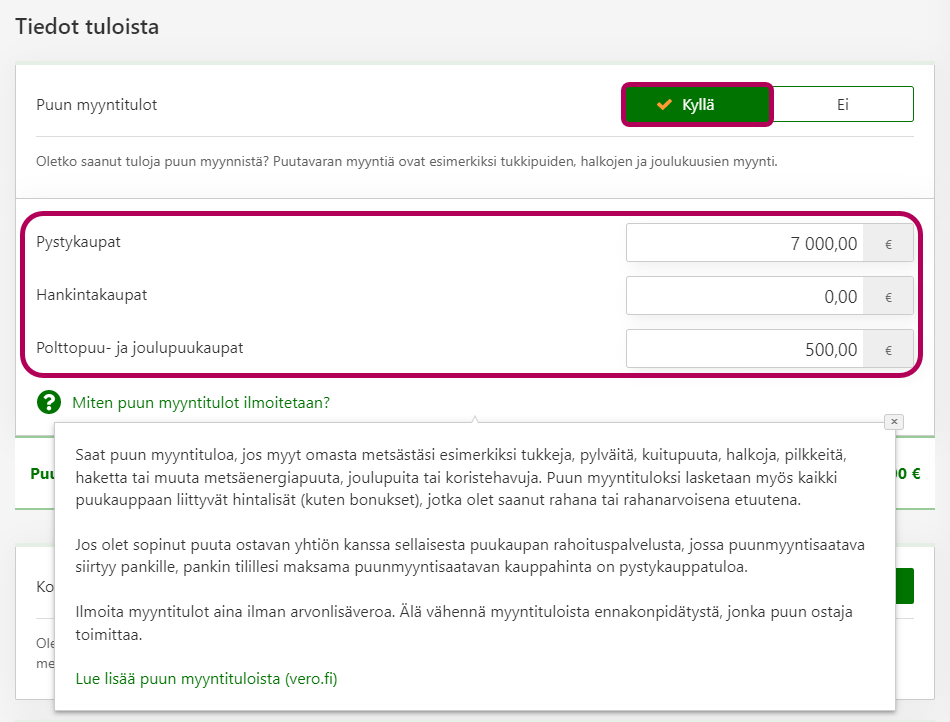The image size is (950, 722).
Task: Focus the Polttopuu- ja joulupuukaupat amount field
Action: point(745,349)
